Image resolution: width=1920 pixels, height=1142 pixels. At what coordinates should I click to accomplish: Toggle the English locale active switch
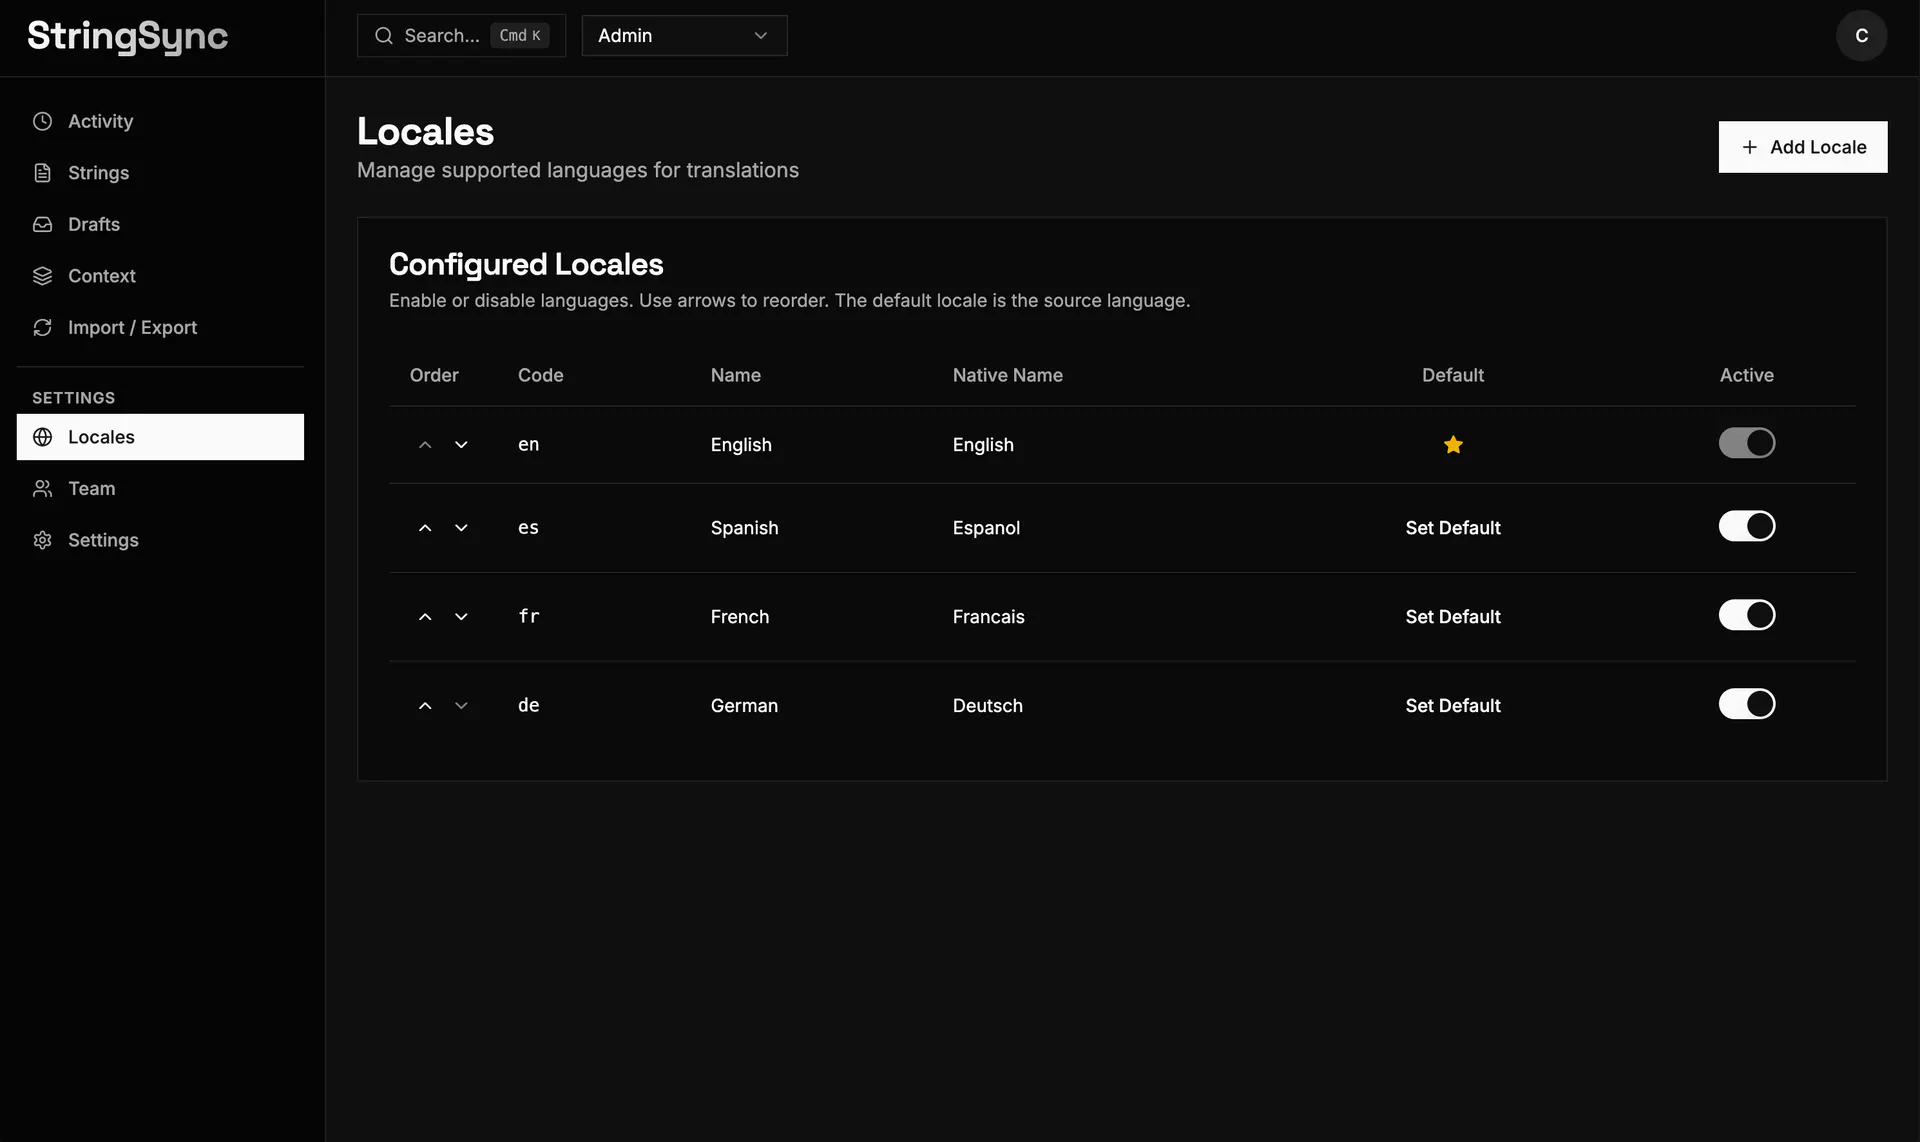1746,443
